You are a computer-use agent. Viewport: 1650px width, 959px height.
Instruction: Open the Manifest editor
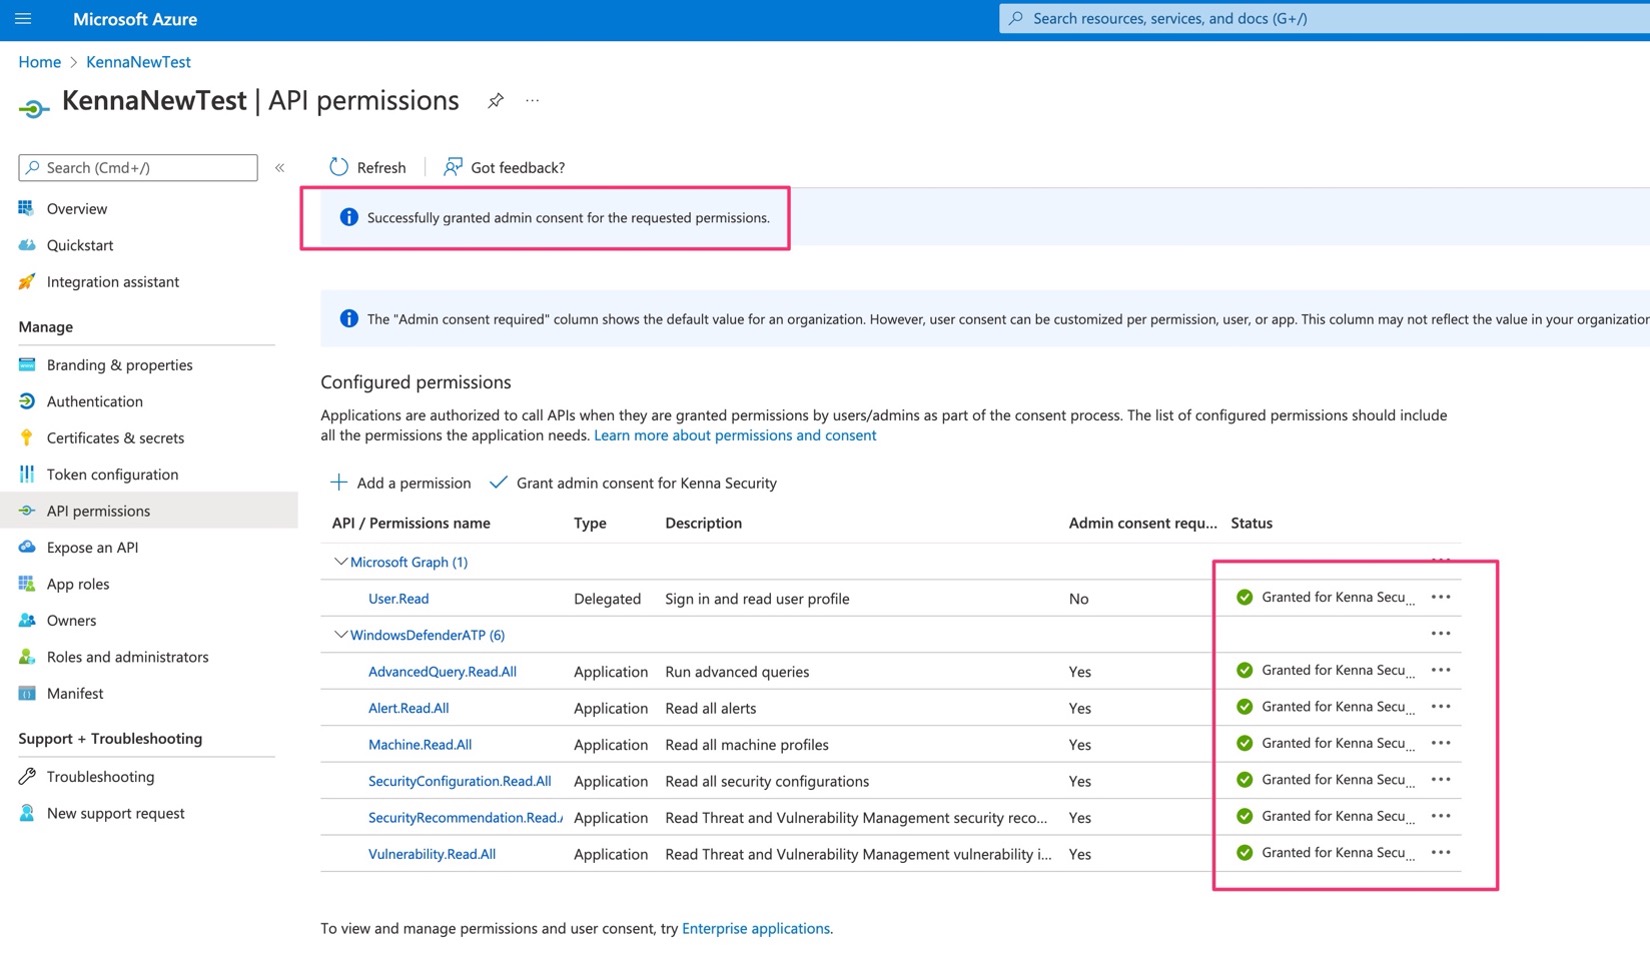click(x=75, y=693)
